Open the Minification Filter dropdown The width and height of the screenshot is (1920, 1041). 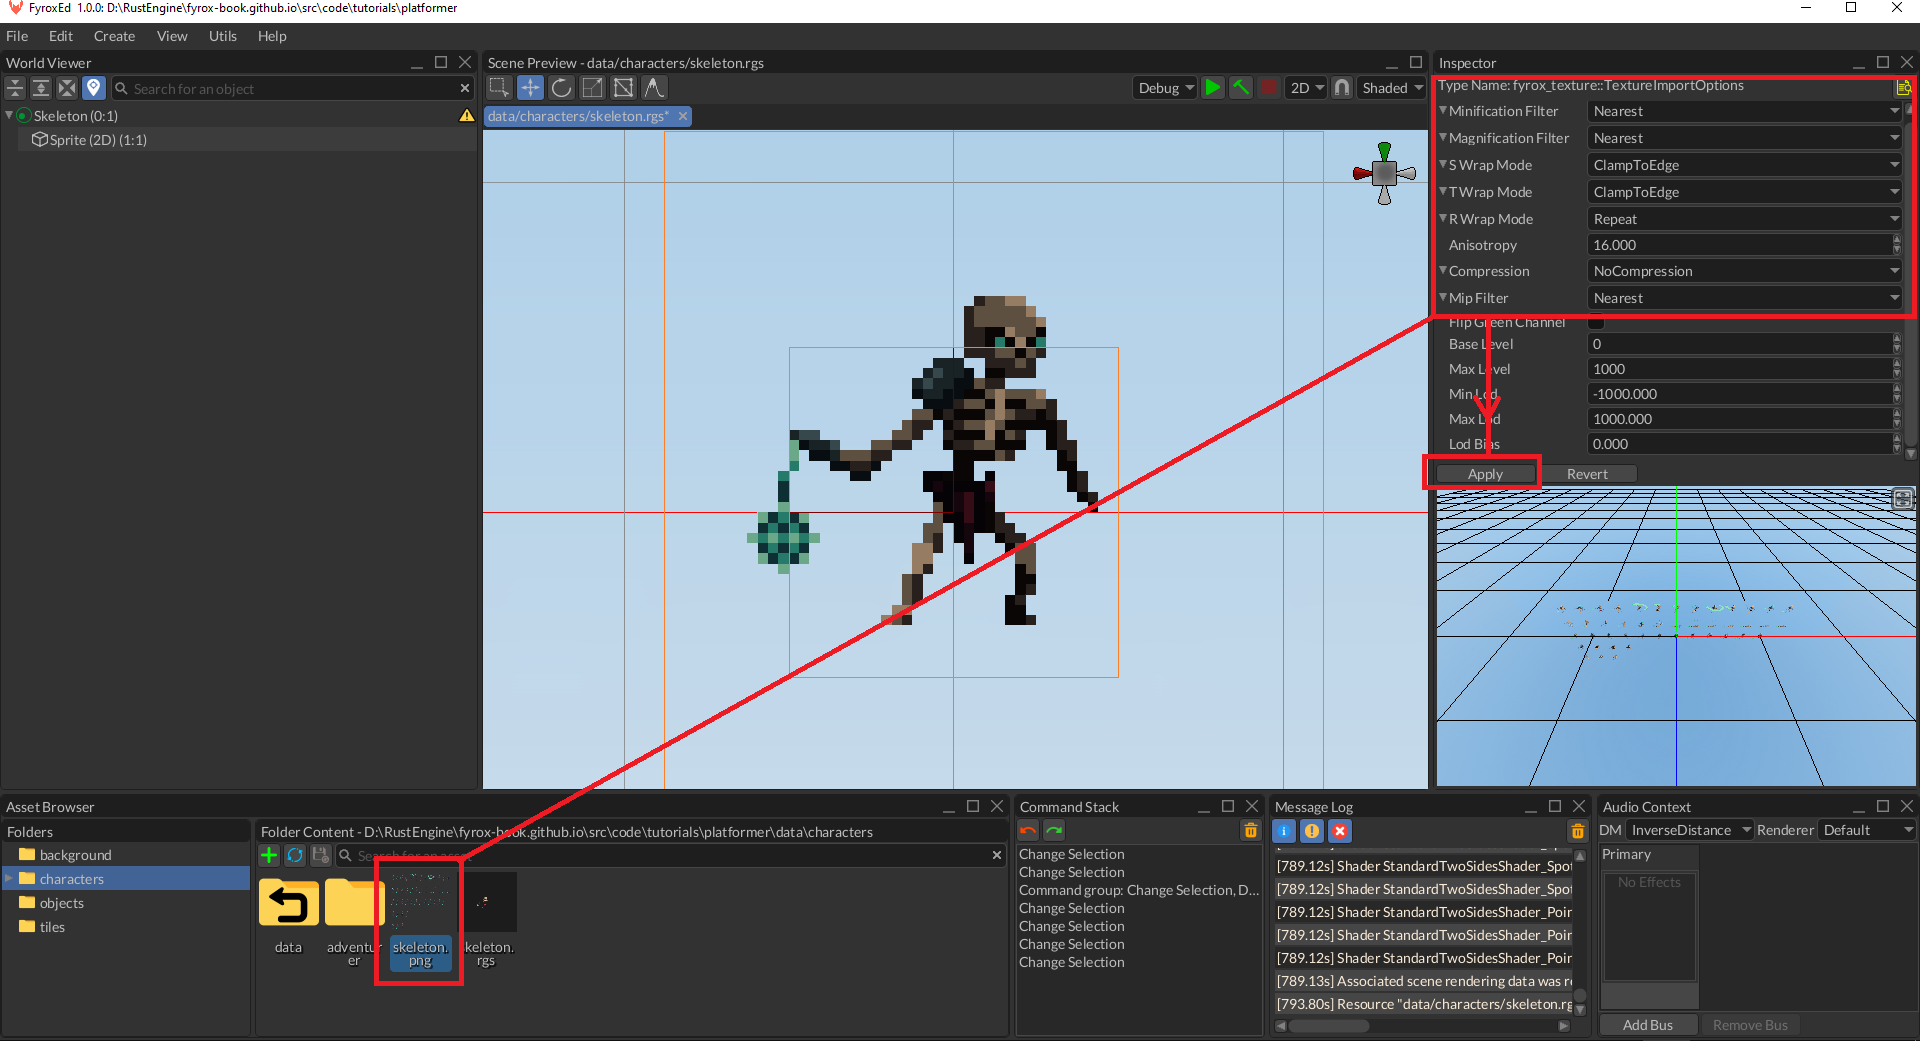[1745, 112]
